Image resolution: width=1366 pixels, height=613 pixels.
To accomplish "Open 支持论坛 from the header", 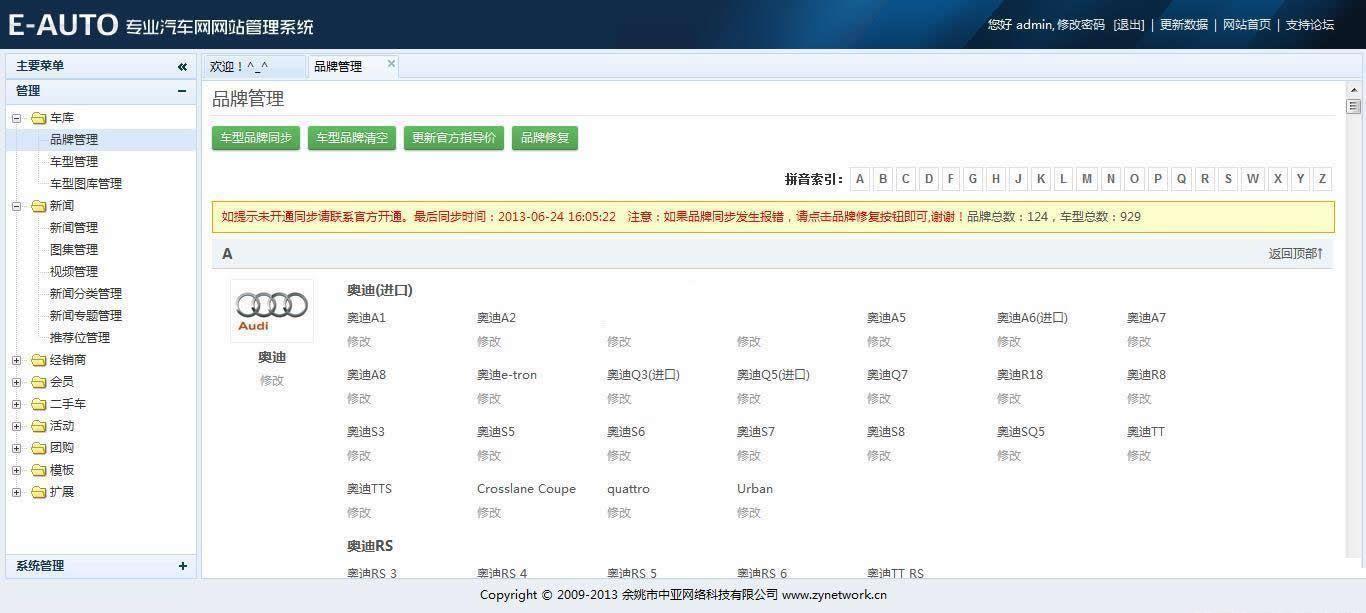I will coord(1310,25).
